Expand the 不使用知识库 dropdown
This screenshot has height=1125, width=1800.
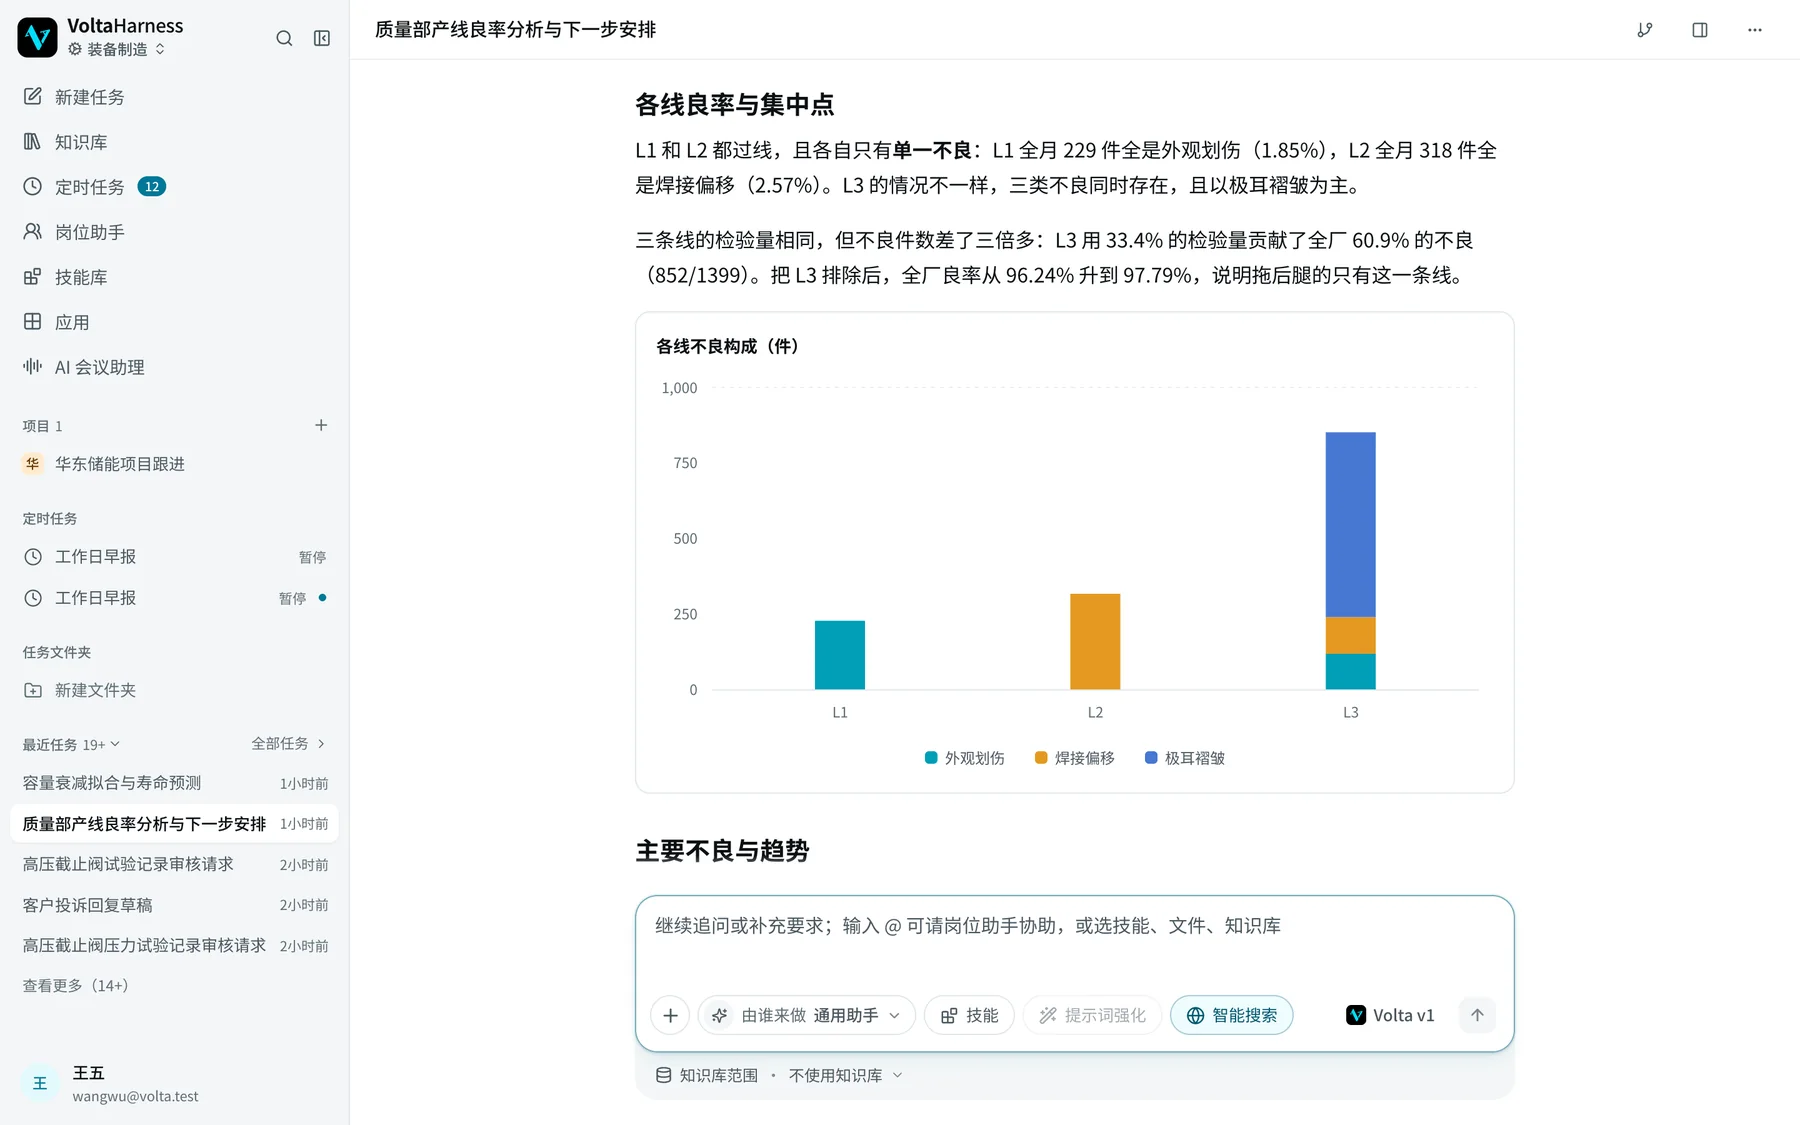(846, 1076)
